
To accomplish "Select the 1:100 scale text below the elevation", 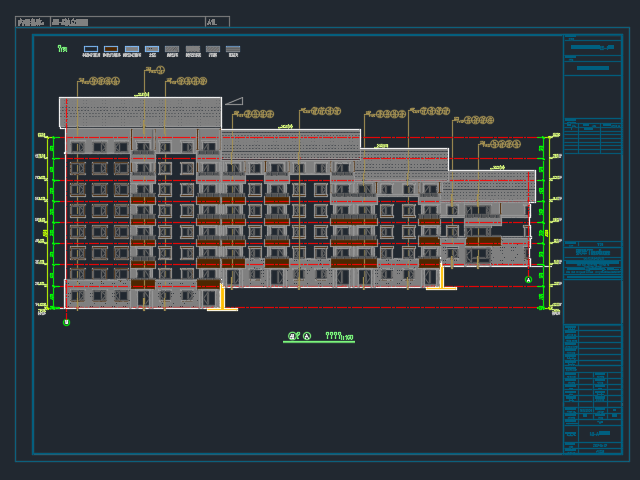I will (x=347, y=338).
